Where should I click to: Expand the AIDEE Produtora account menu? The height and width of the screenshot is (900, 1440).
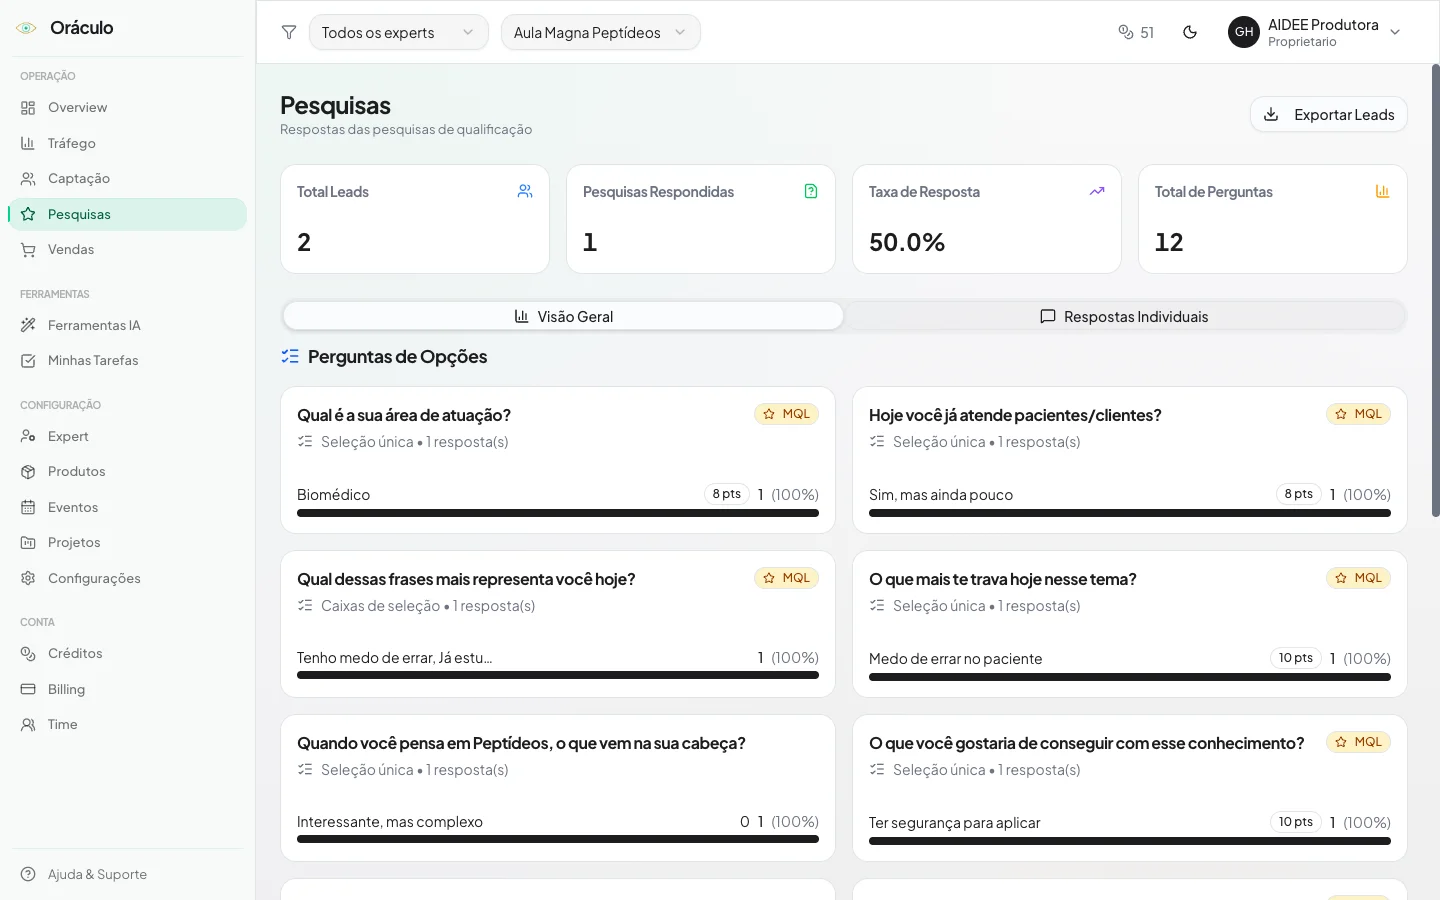1316,32
